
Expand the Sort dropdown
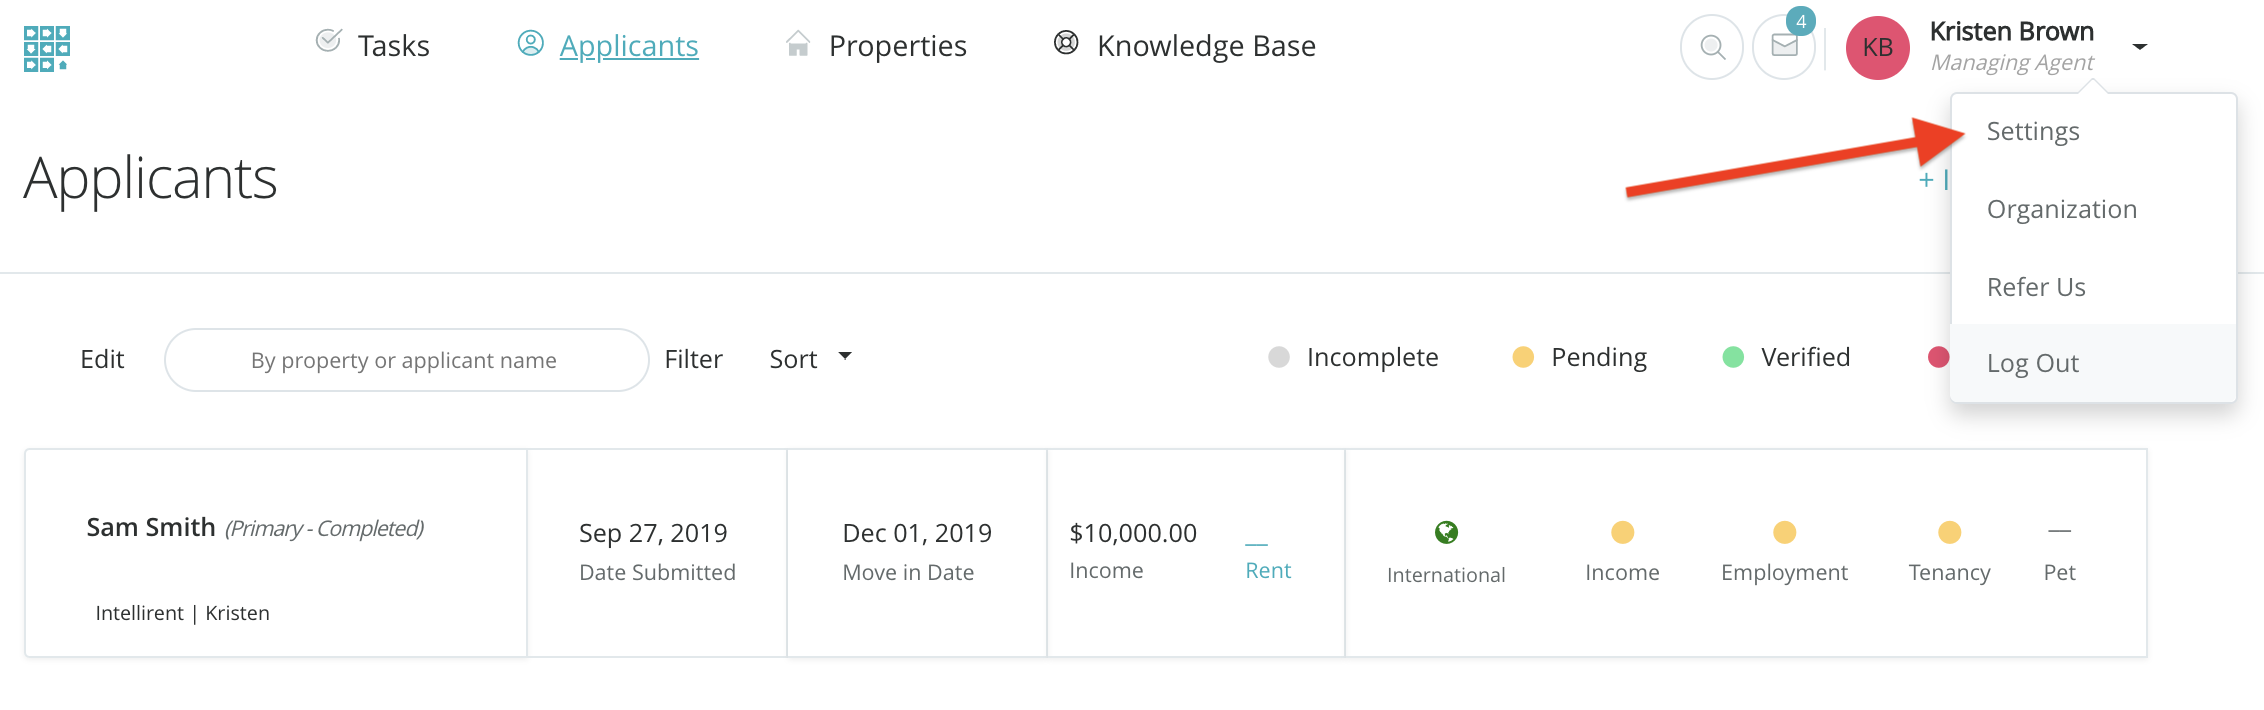point(810,358)
